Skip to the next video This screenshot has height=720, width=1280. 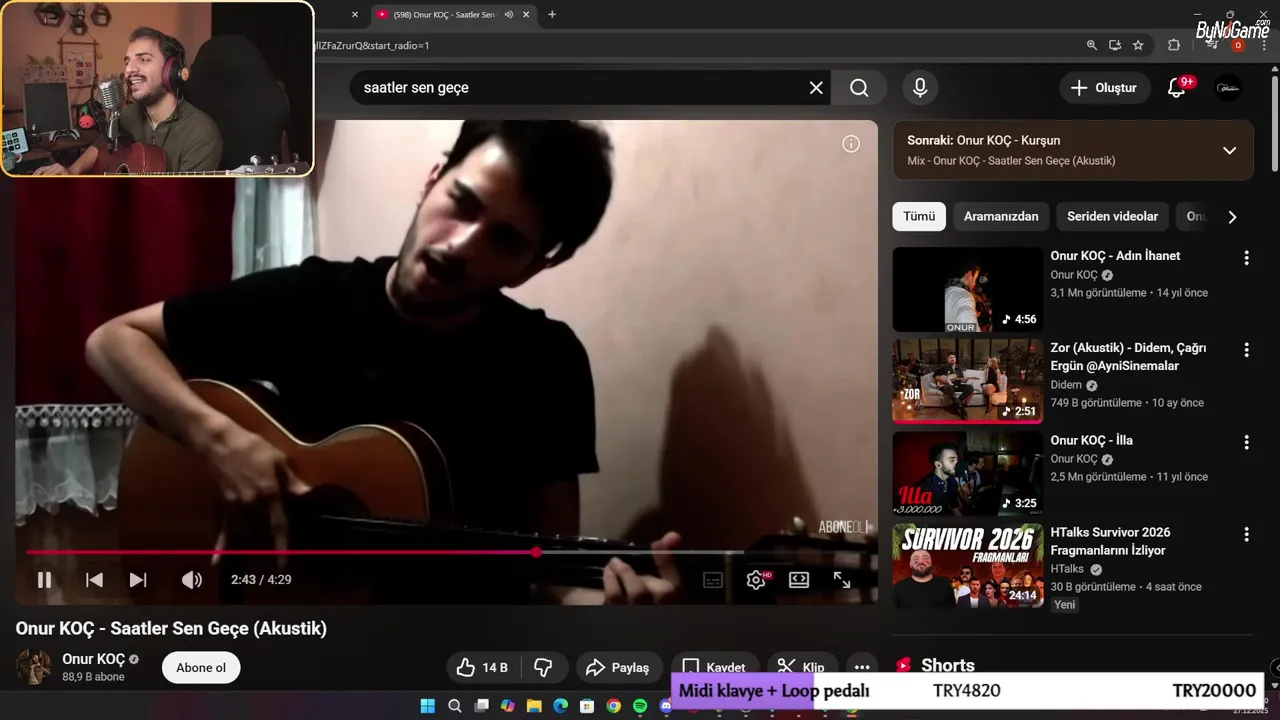[138, 580]
